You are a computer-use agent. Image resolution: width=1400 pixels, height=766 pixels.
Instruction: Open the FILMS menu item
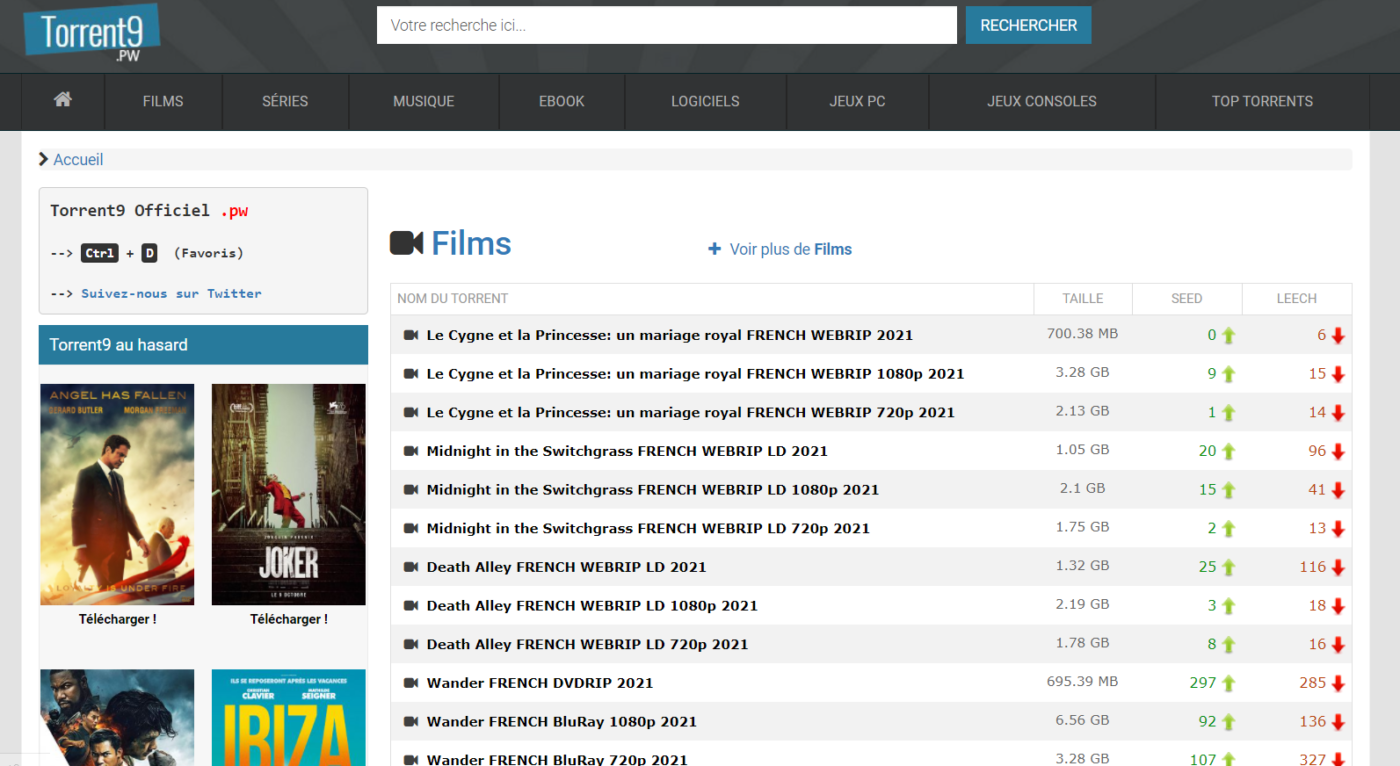pyautogui.click(x=163, y=101)
